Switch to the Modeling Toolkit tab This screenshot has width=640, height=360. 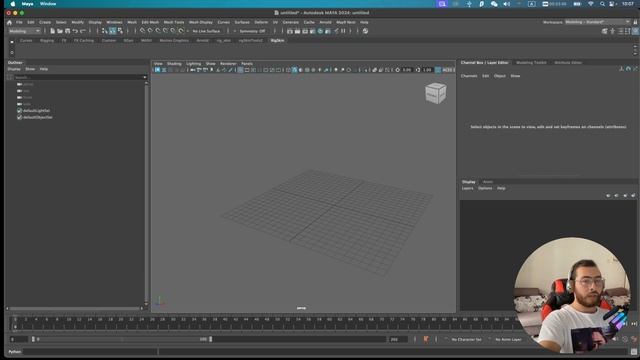click(531, 62)
